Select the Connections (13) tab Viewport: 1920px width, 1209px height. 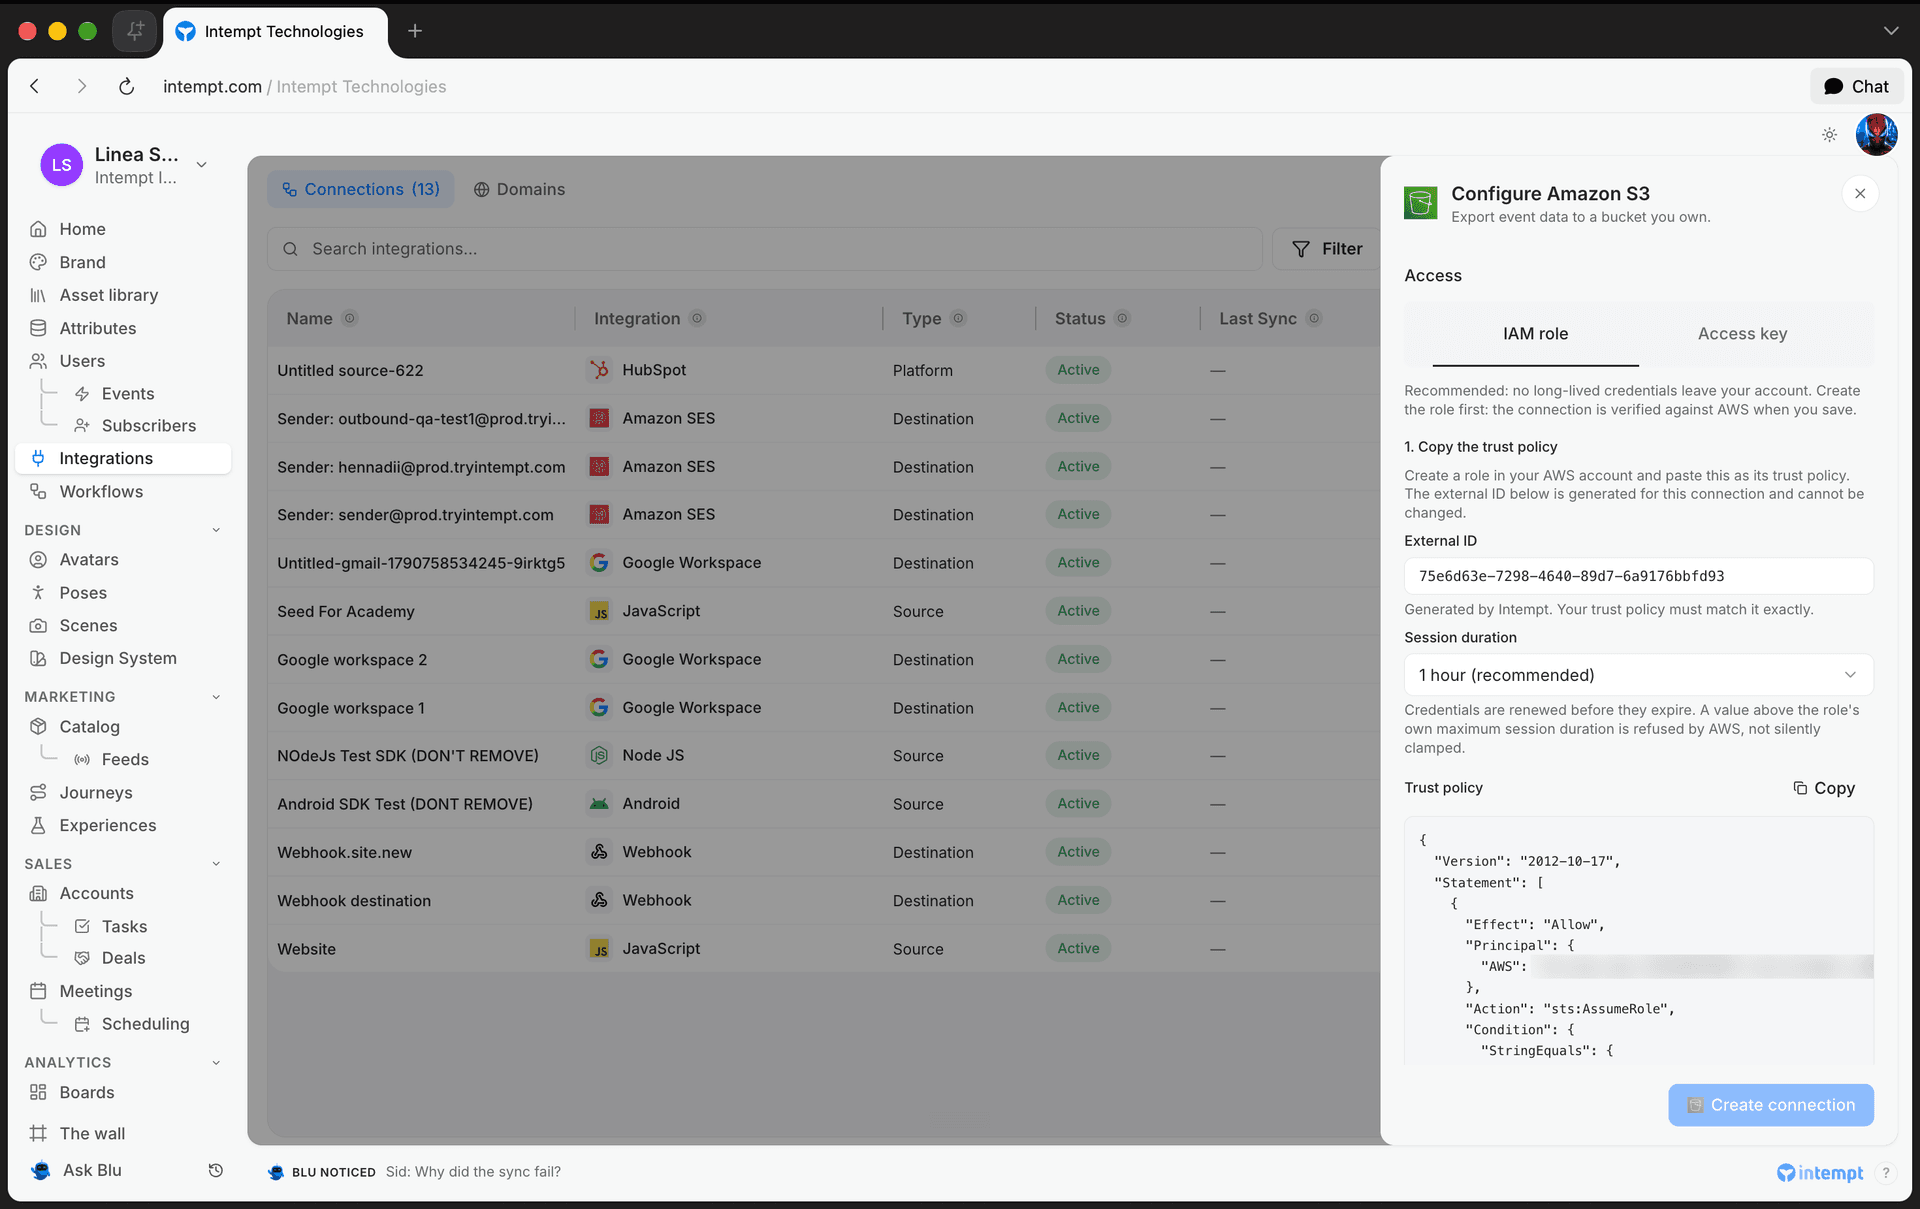[x=361, y=190]
